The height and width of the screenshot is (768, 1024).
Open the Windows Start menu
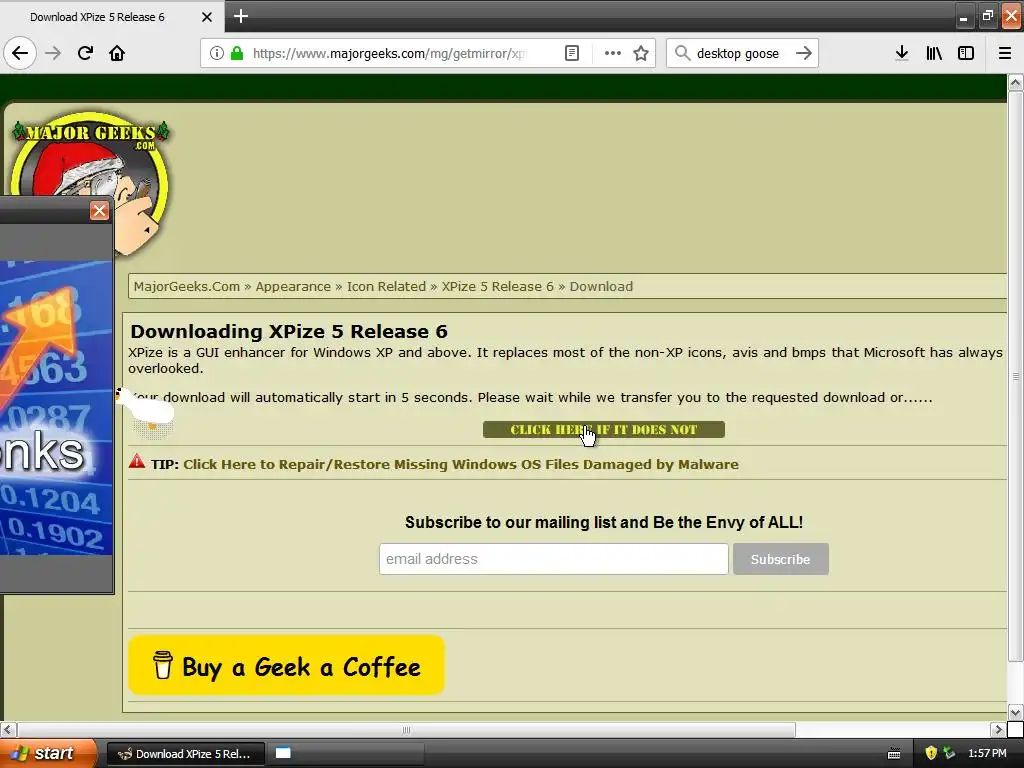pyautogui.click(x=48, y=753)
